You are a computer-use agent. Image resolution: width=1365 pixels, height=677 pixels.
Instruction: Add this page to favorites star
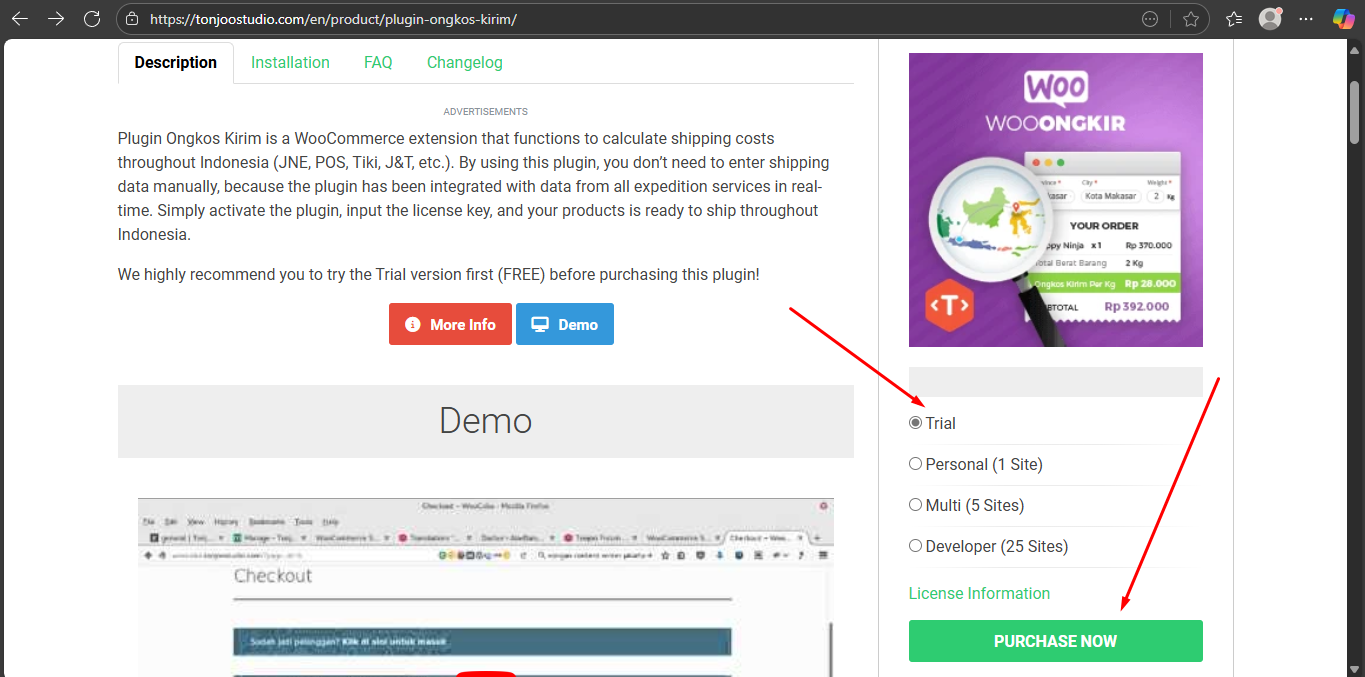click(1190, 19)
